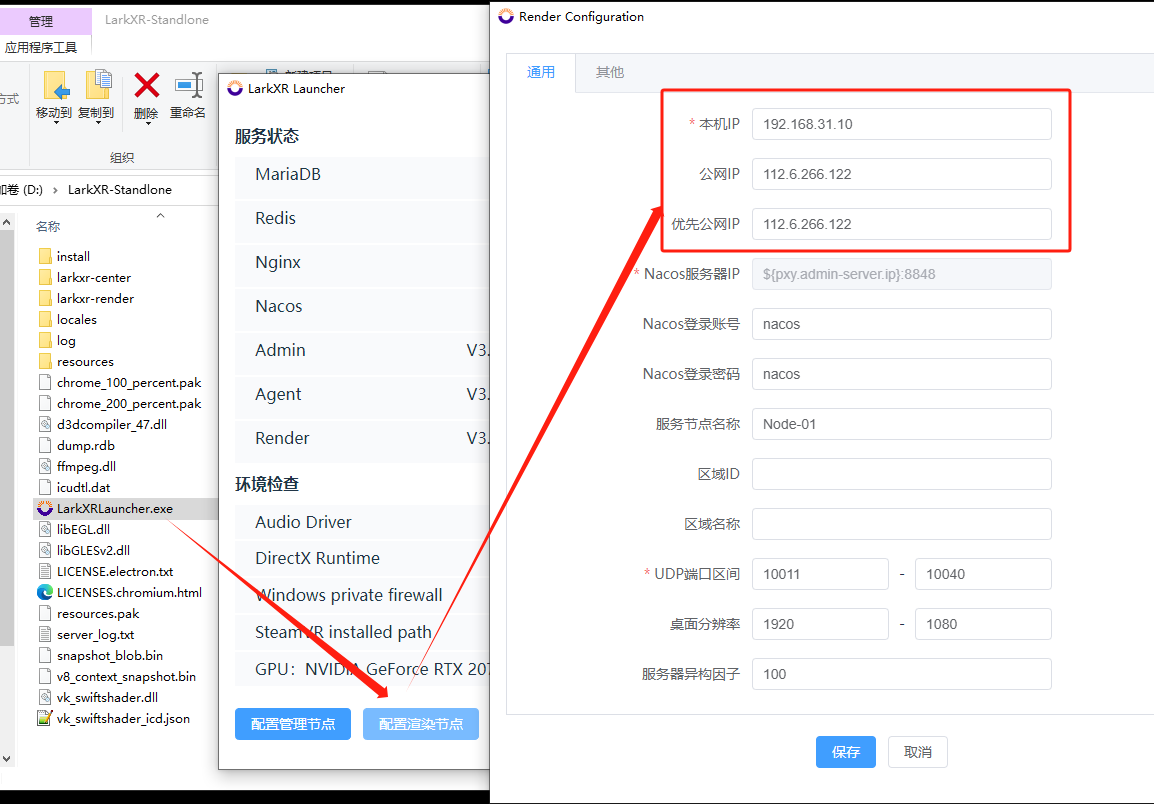This screenshot has height=804, width=1154.
Task: Select the larkxr-render folder icon
Action: coord(45,298)
